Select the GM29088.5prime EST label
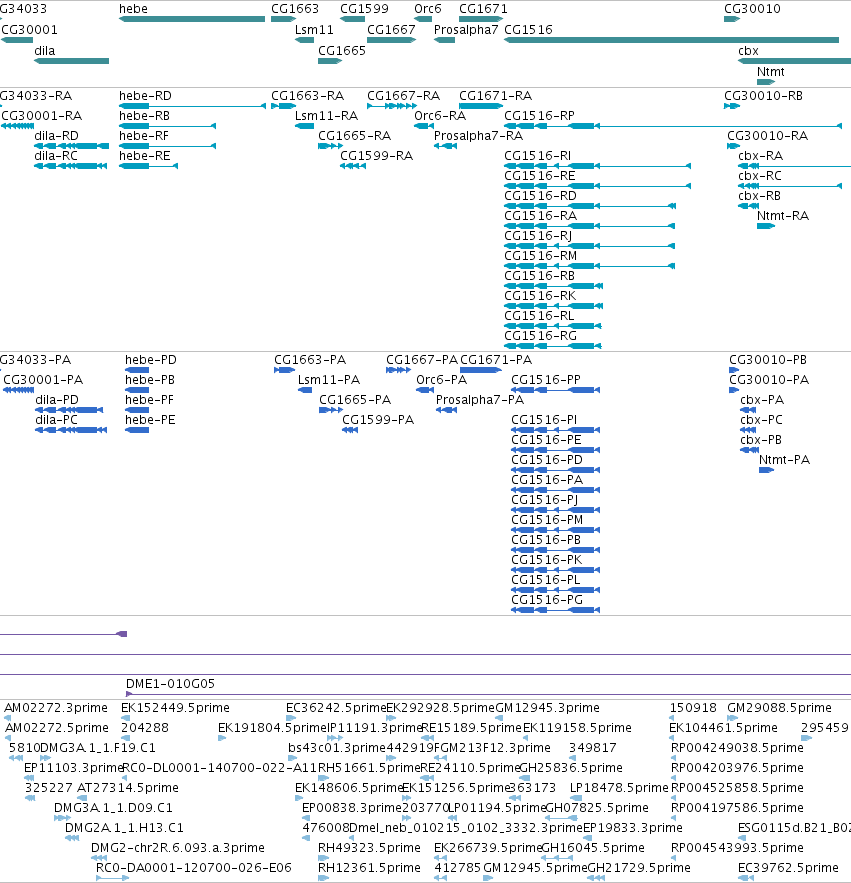851x883 pixels. click(779, 708)
